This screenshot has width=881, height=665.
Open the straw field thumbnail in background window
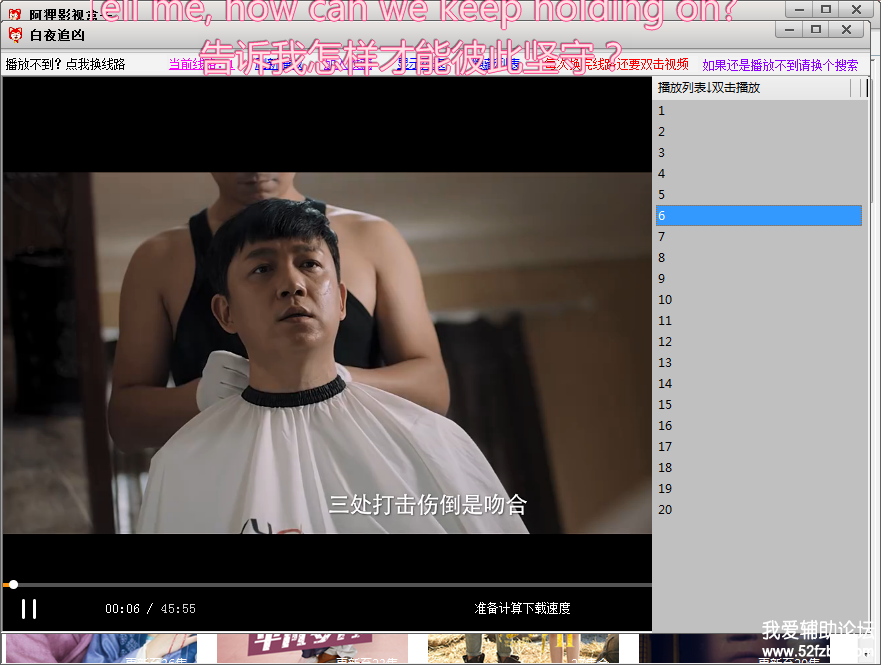pyautogui.click(x=523, y=648)
